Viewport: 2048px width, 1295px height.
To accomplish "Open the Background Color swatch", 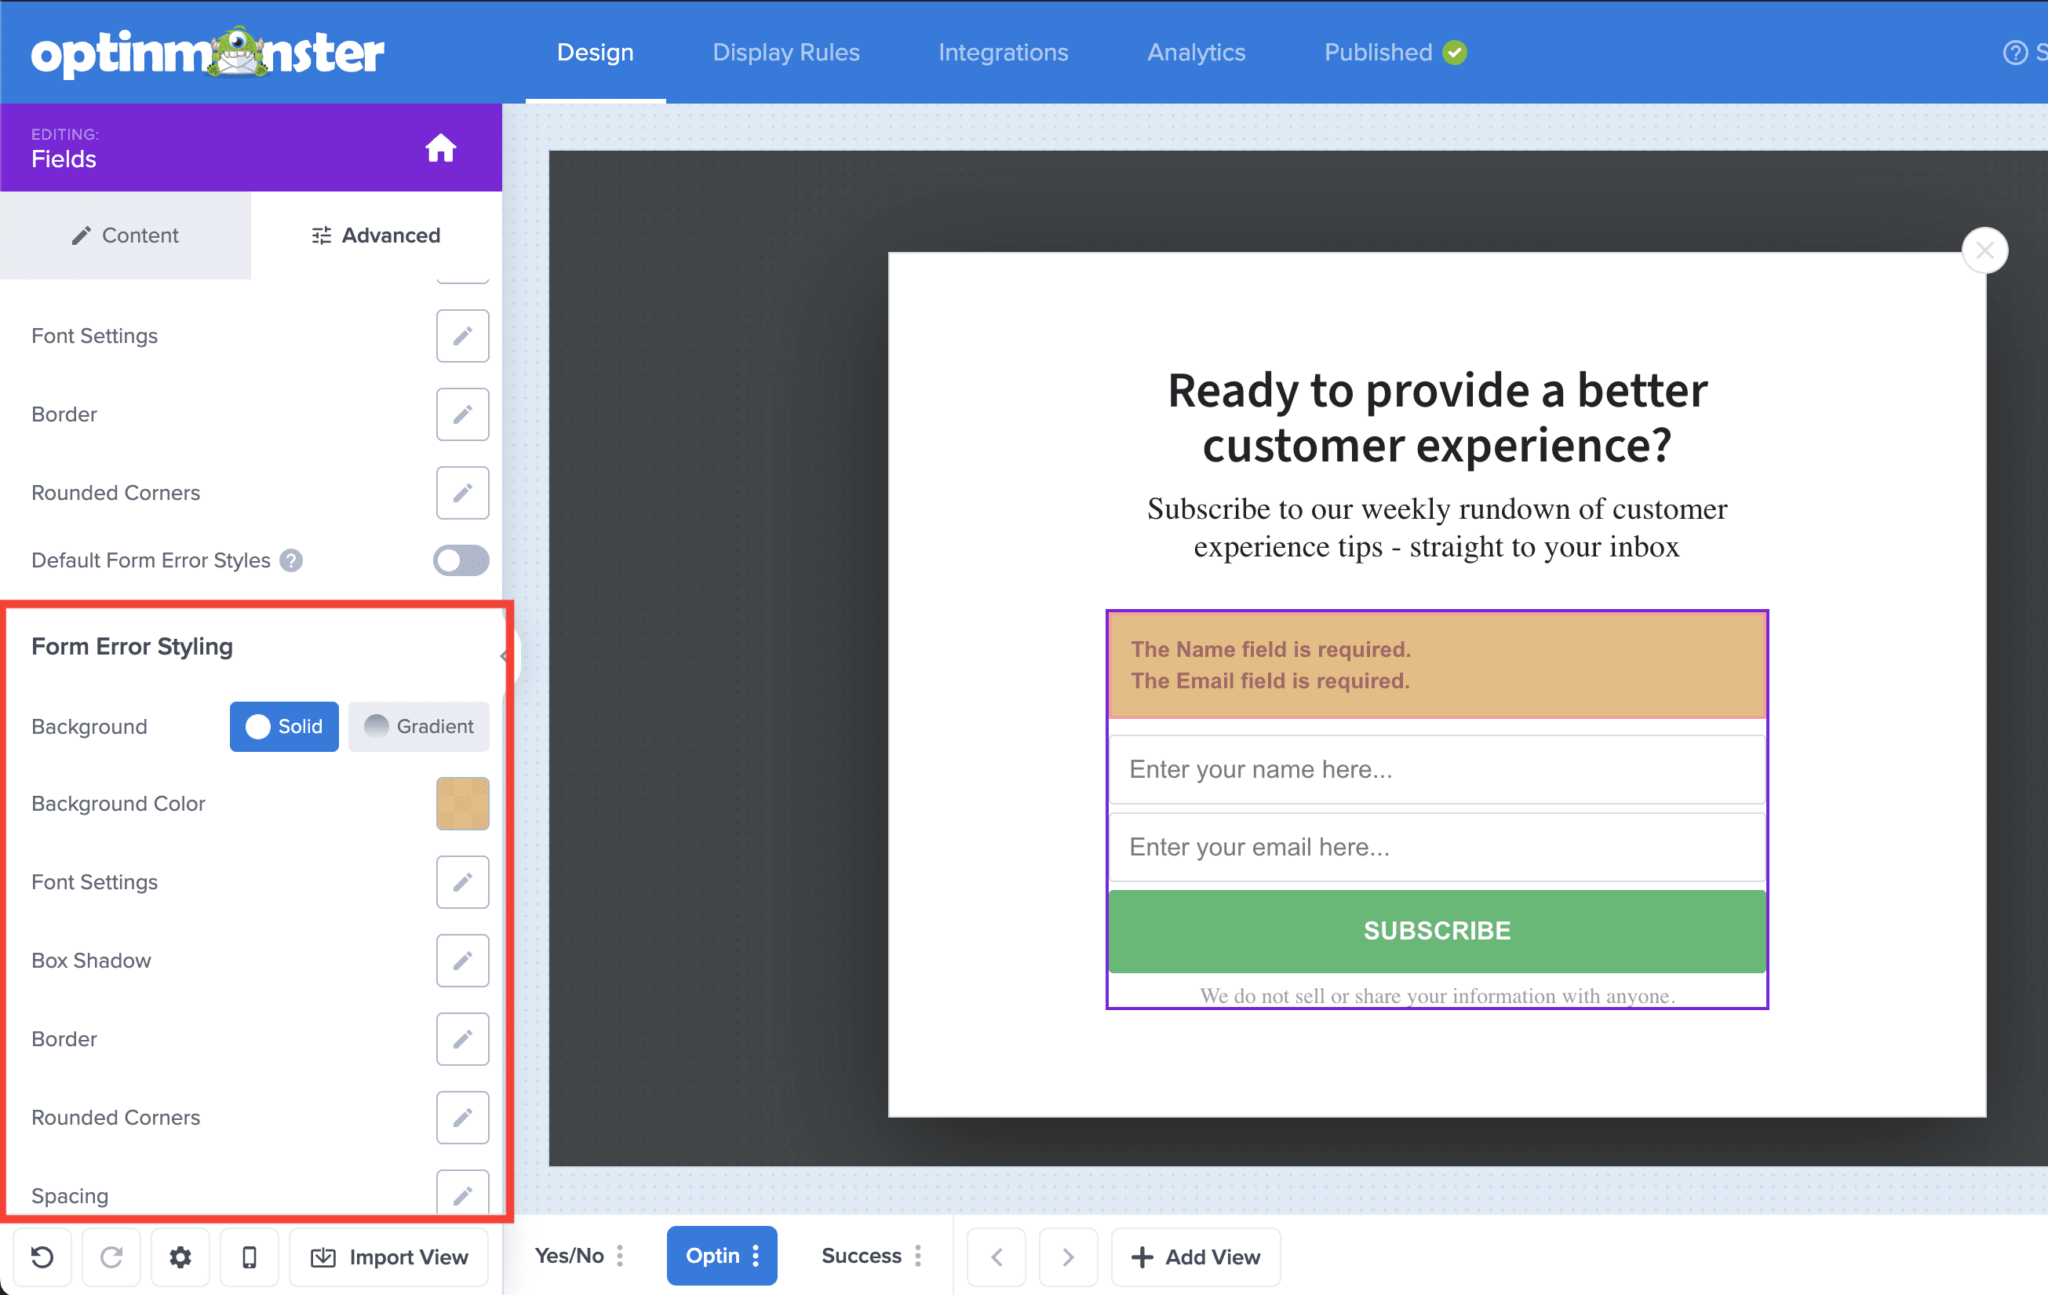I will [462, 803].
